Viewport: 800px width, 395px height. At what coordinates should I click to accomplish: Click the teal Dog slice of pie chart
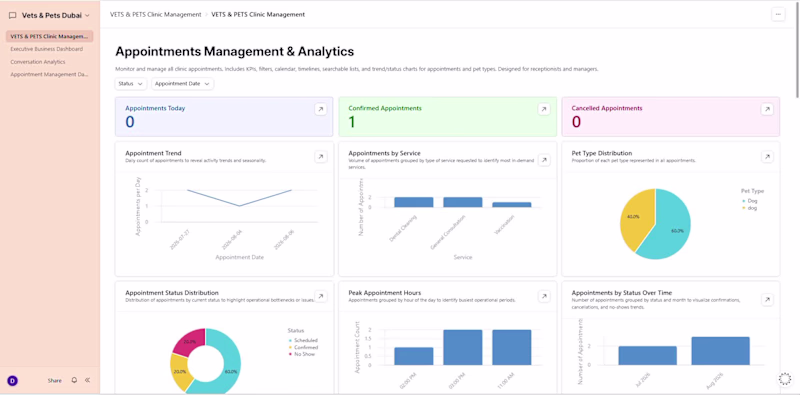(x=668, y=225)
